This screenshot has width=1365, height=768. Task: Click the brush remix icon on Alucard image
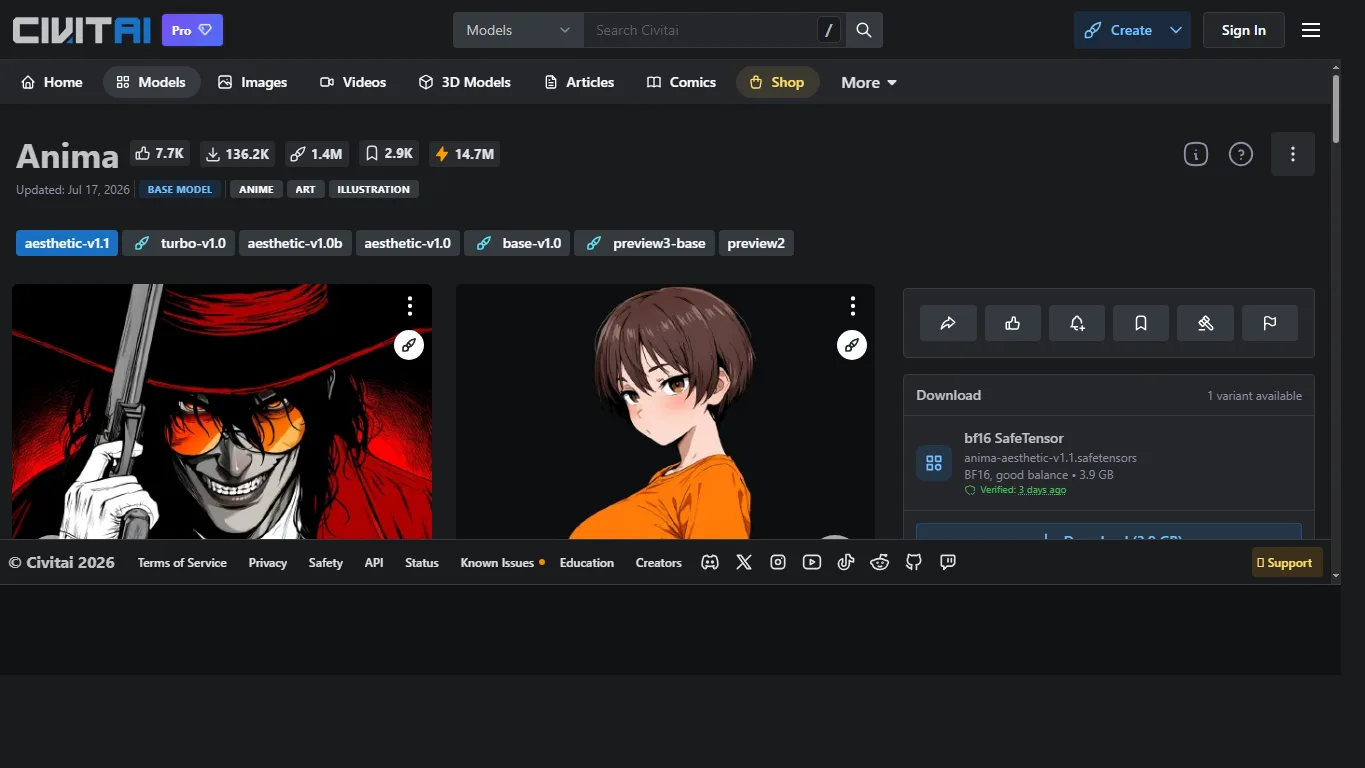pos(409,345)
